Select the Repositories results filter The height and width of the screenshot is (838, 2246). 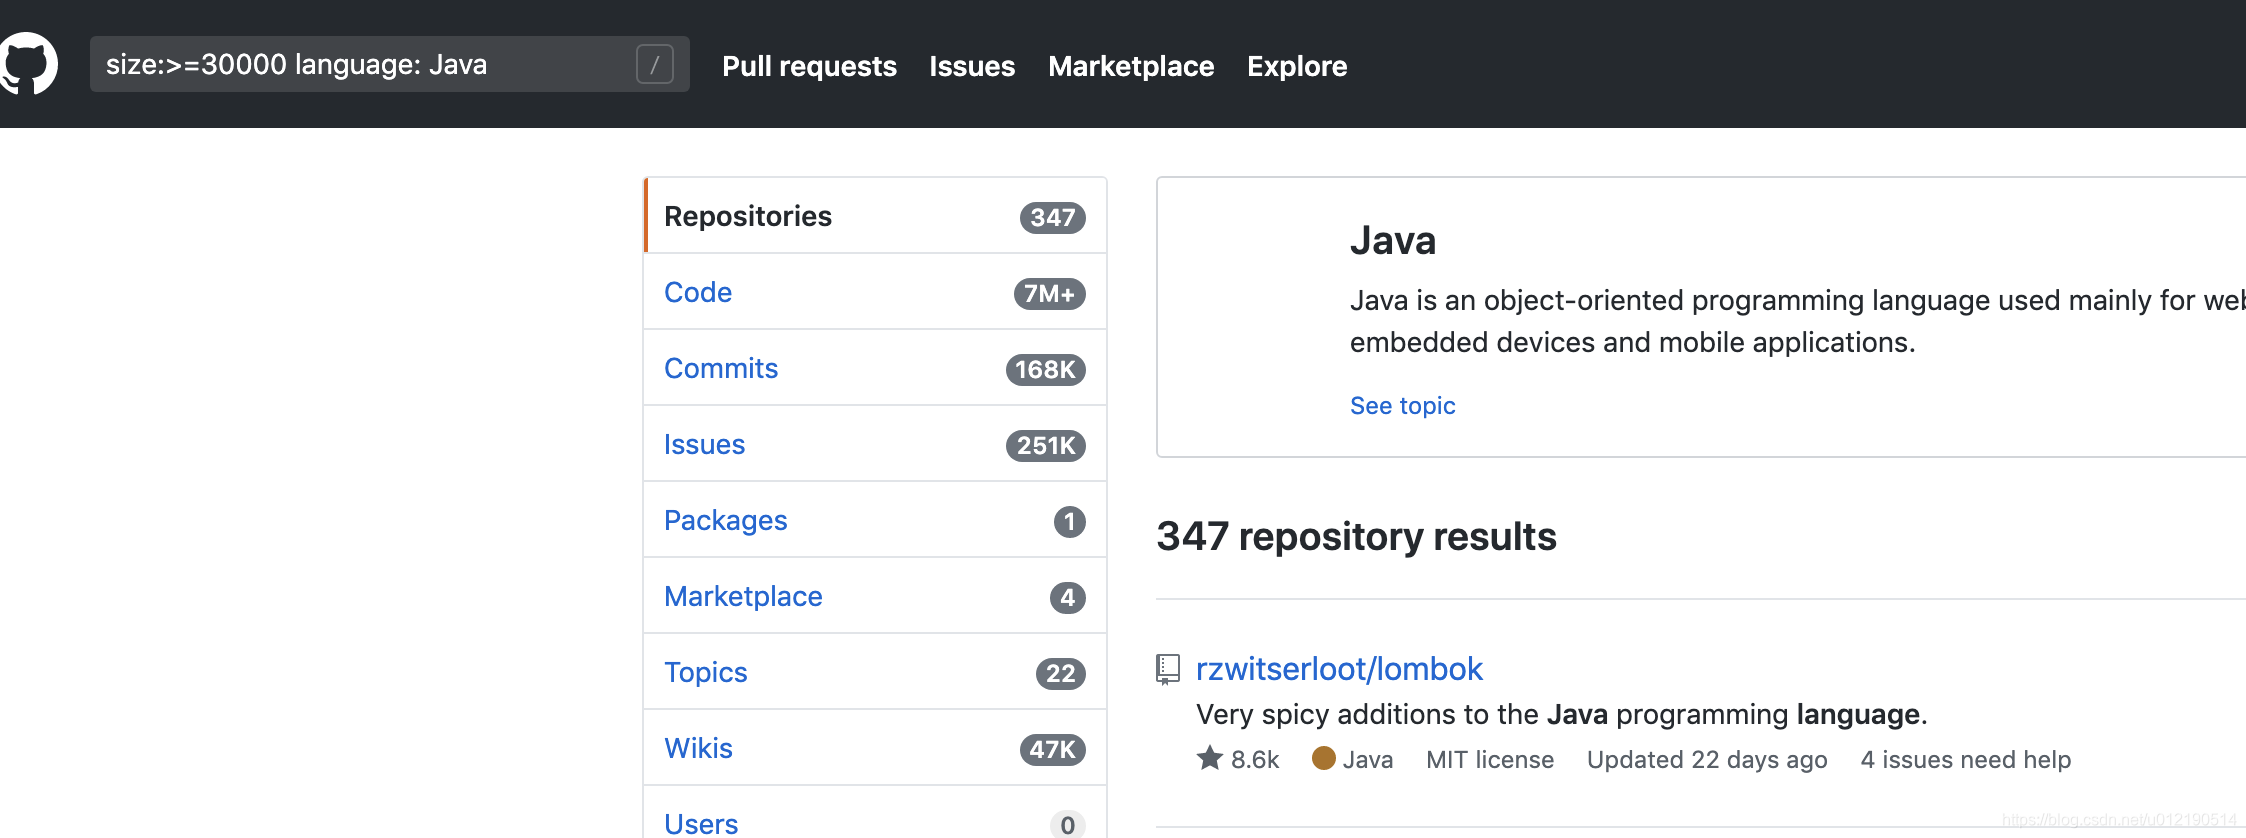(875, 216)
